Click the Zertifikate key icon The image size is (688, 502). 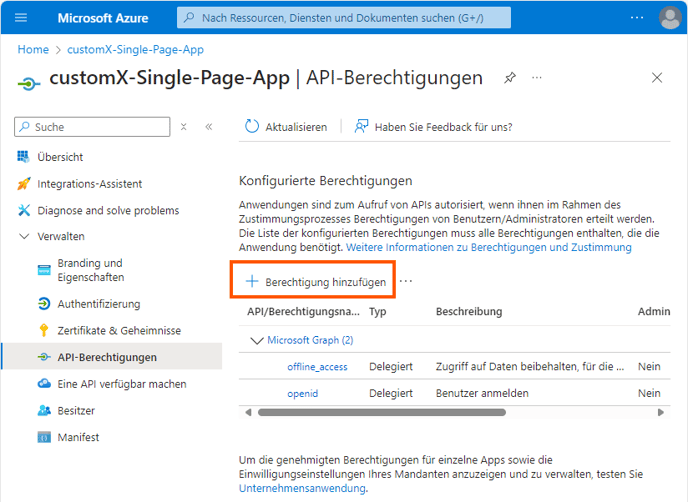coord(43,330)
